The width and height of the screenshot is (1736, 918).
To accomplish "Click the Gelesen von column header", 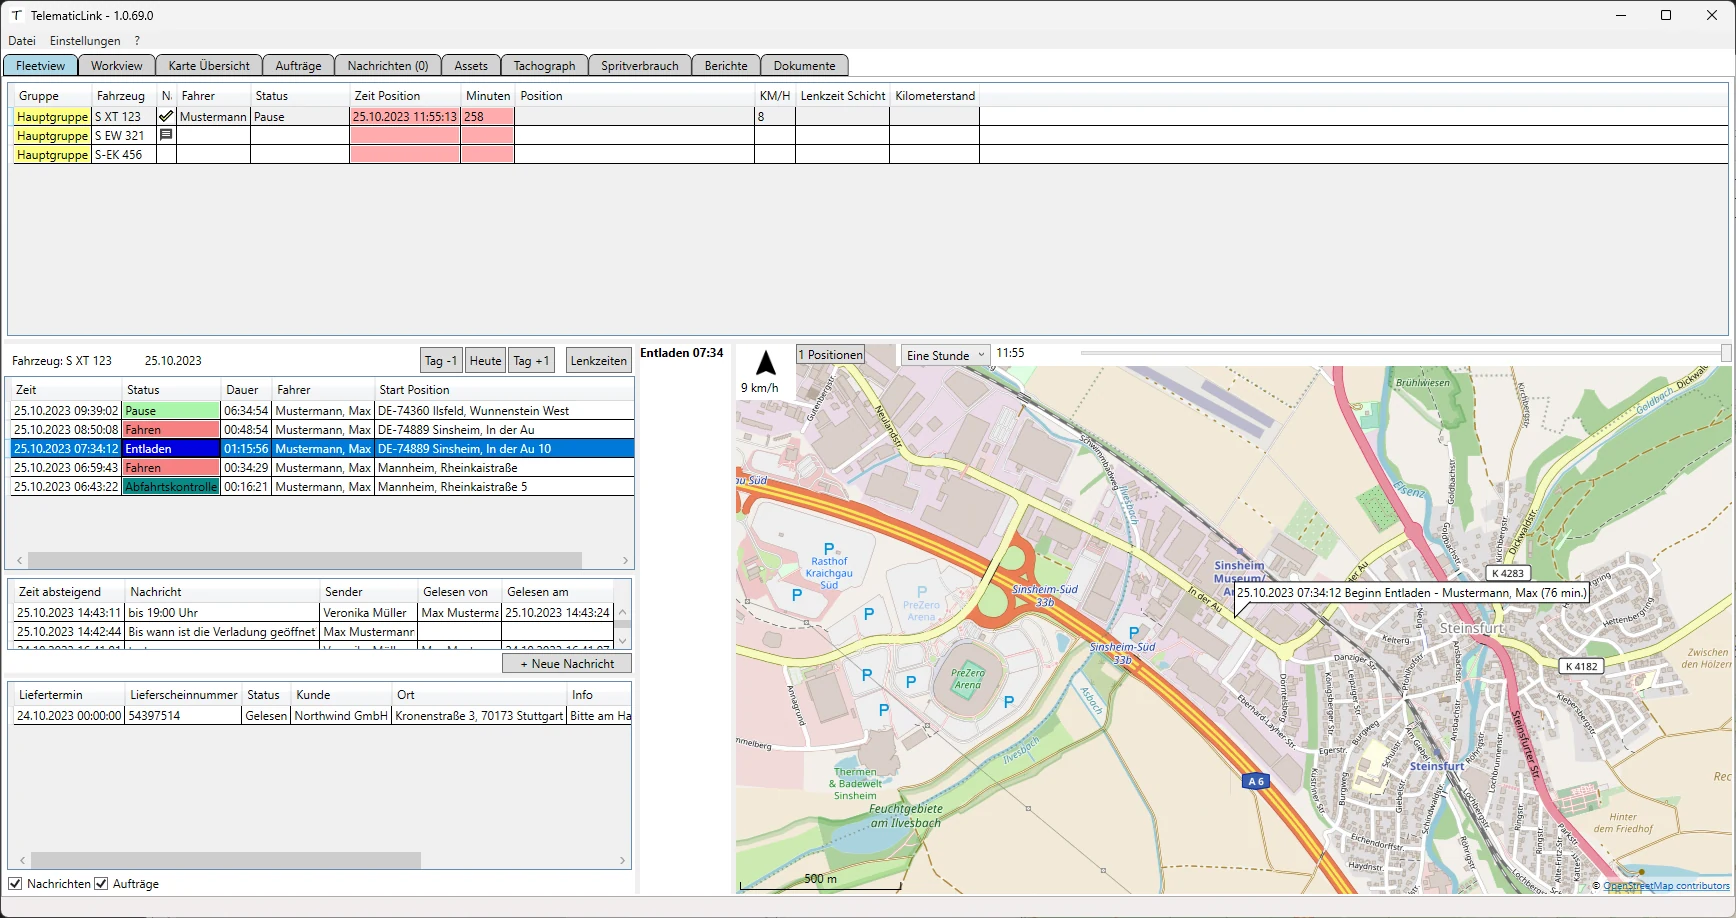I will click(458, 592).
